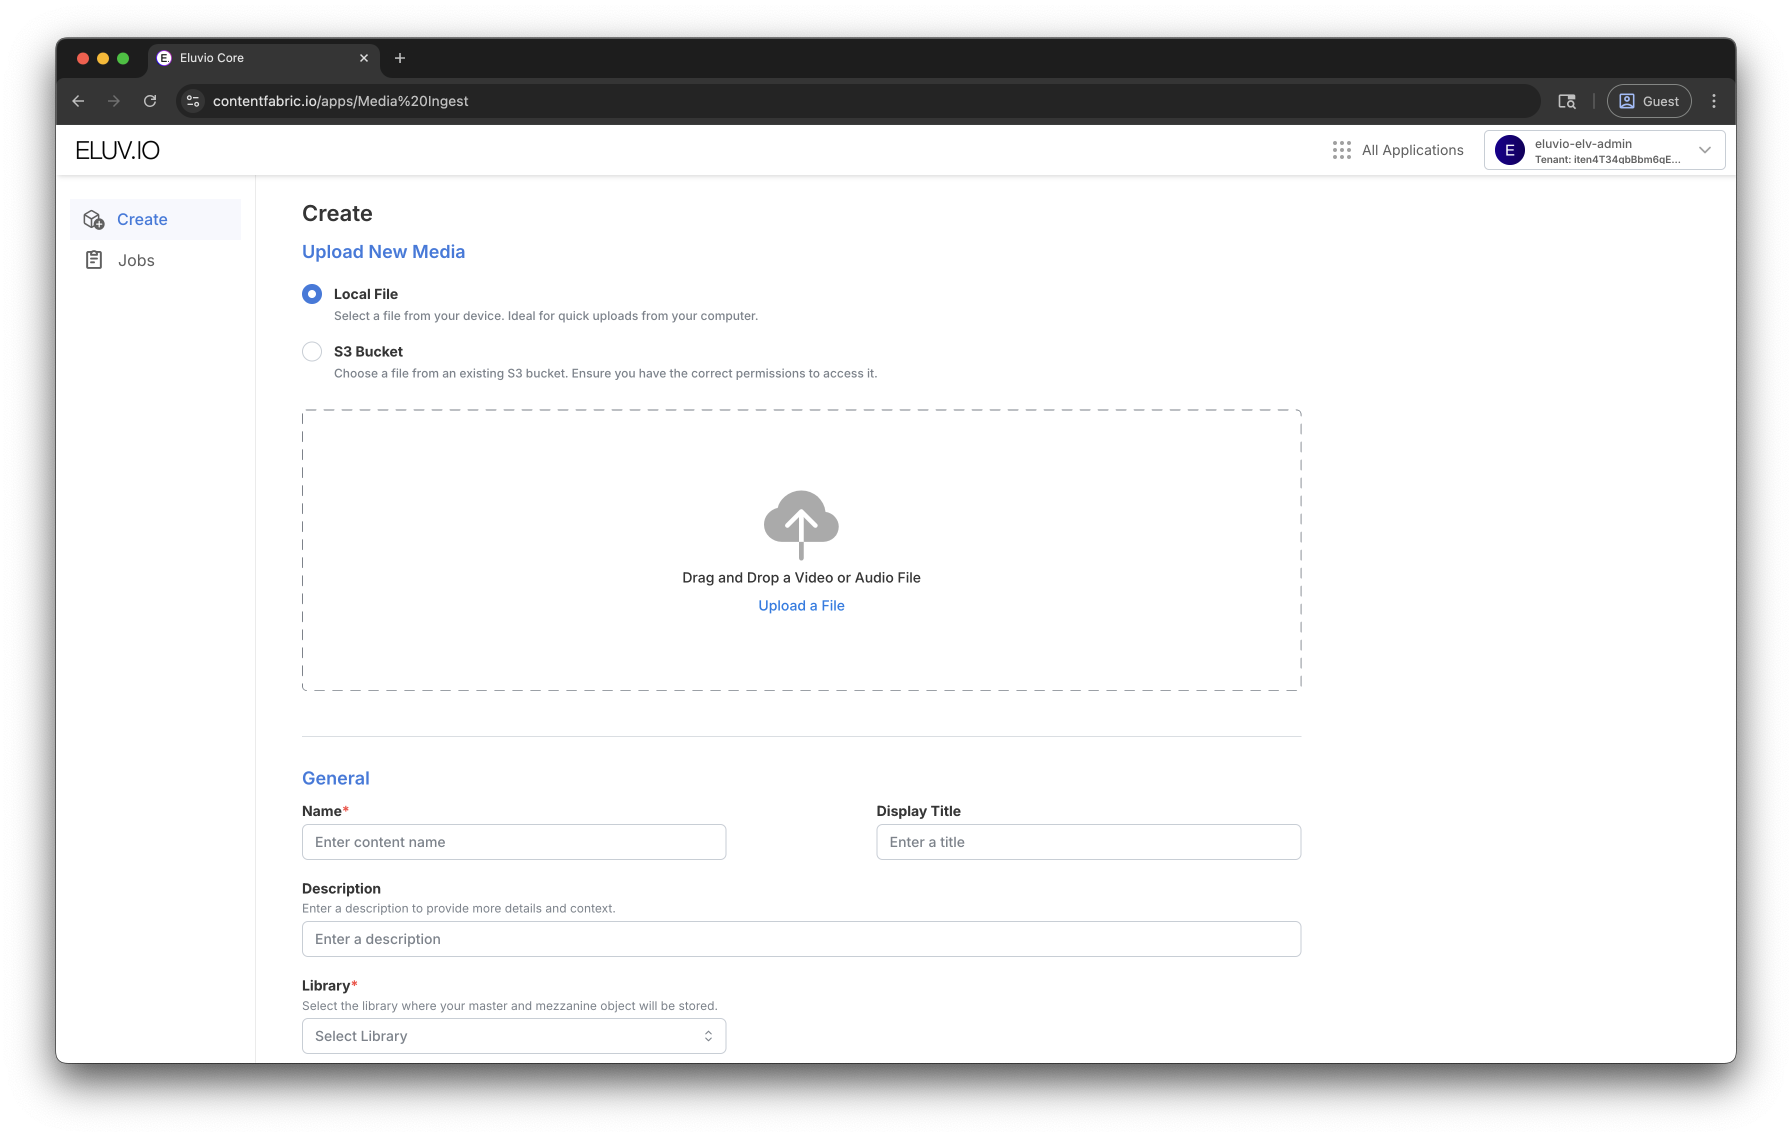
Task: Click the Description text field
Action: pos(801,939)
